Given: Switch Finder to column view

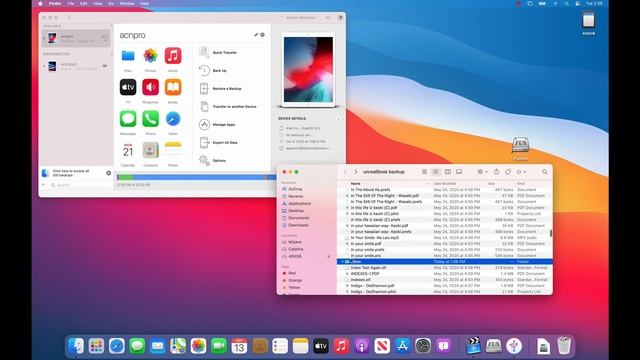Looking at the screenshot, I should (447, 172).
